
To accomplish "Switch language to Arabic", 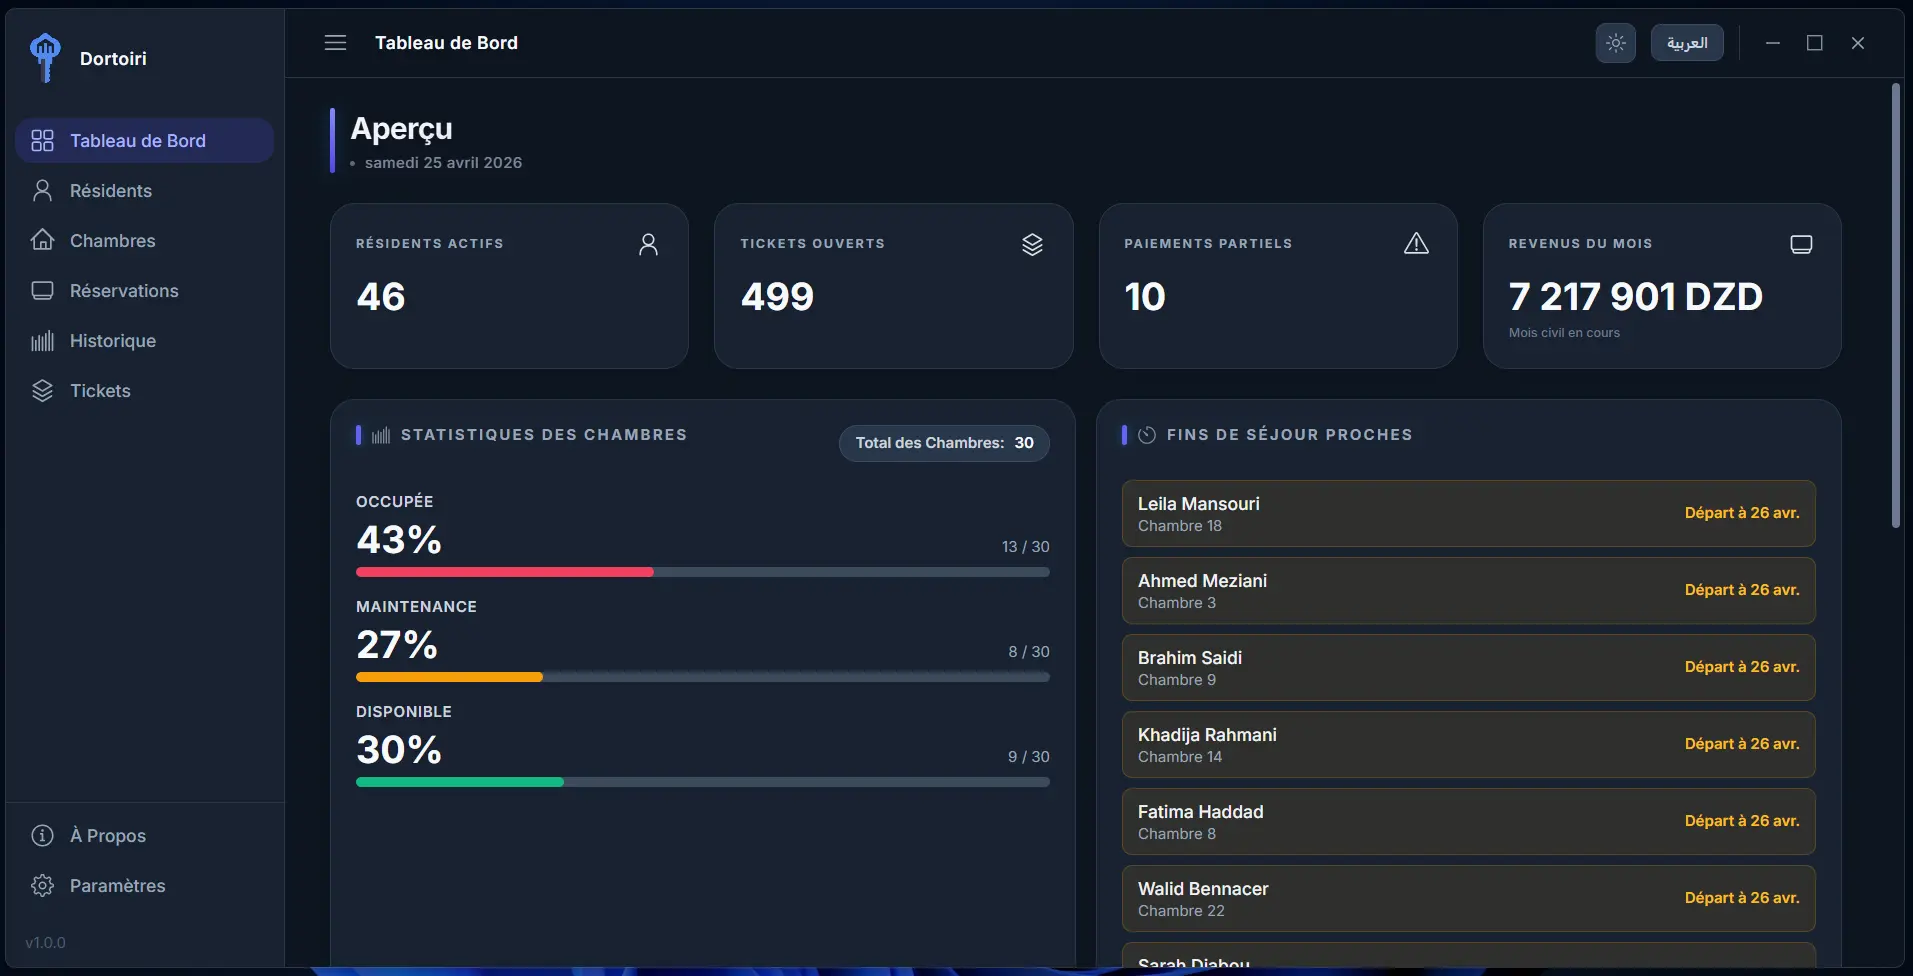I will (x=1686, y=43).
